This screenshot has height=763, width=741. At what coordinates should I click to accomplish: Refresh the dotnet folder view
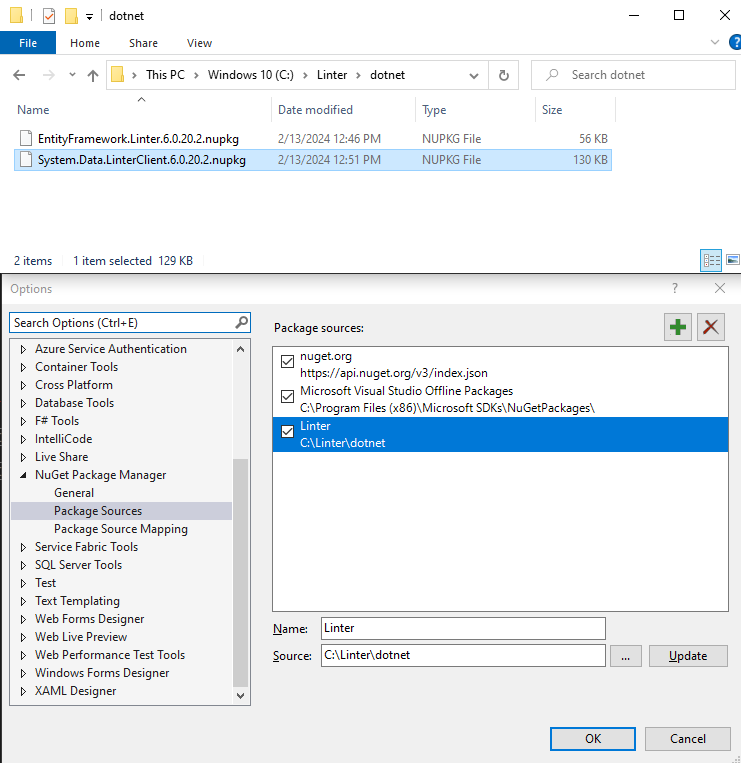(x=504, y=75)
